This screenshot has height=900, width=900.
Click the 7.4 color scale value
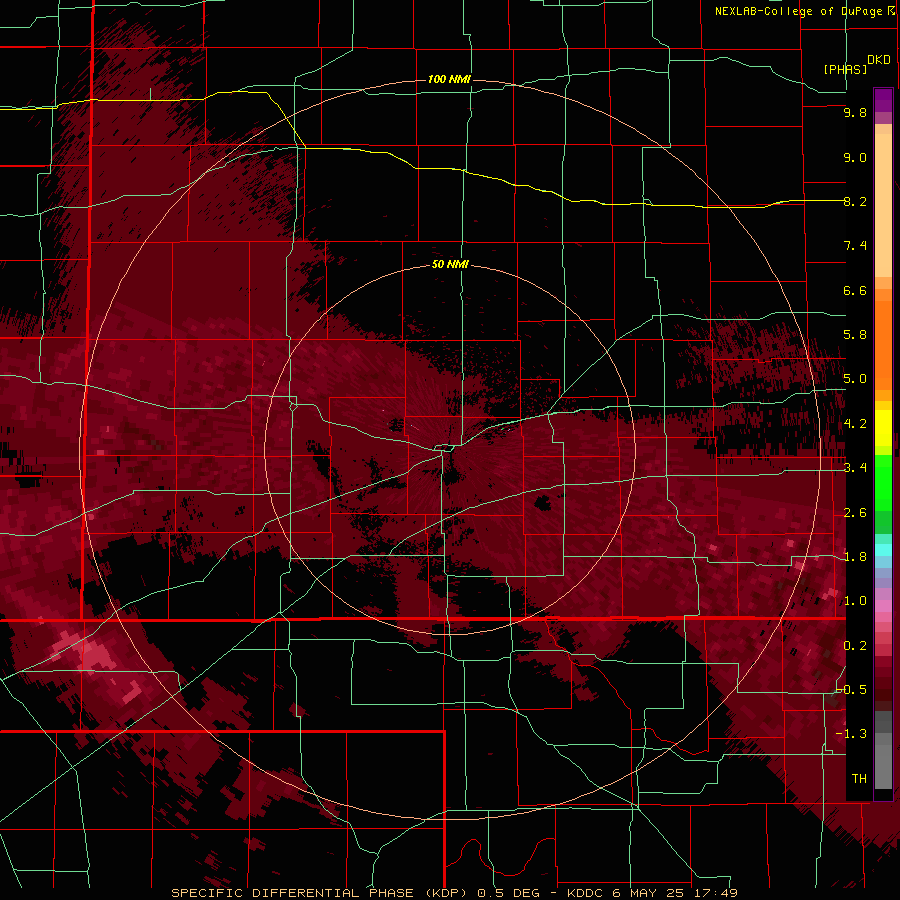[855, 246]
